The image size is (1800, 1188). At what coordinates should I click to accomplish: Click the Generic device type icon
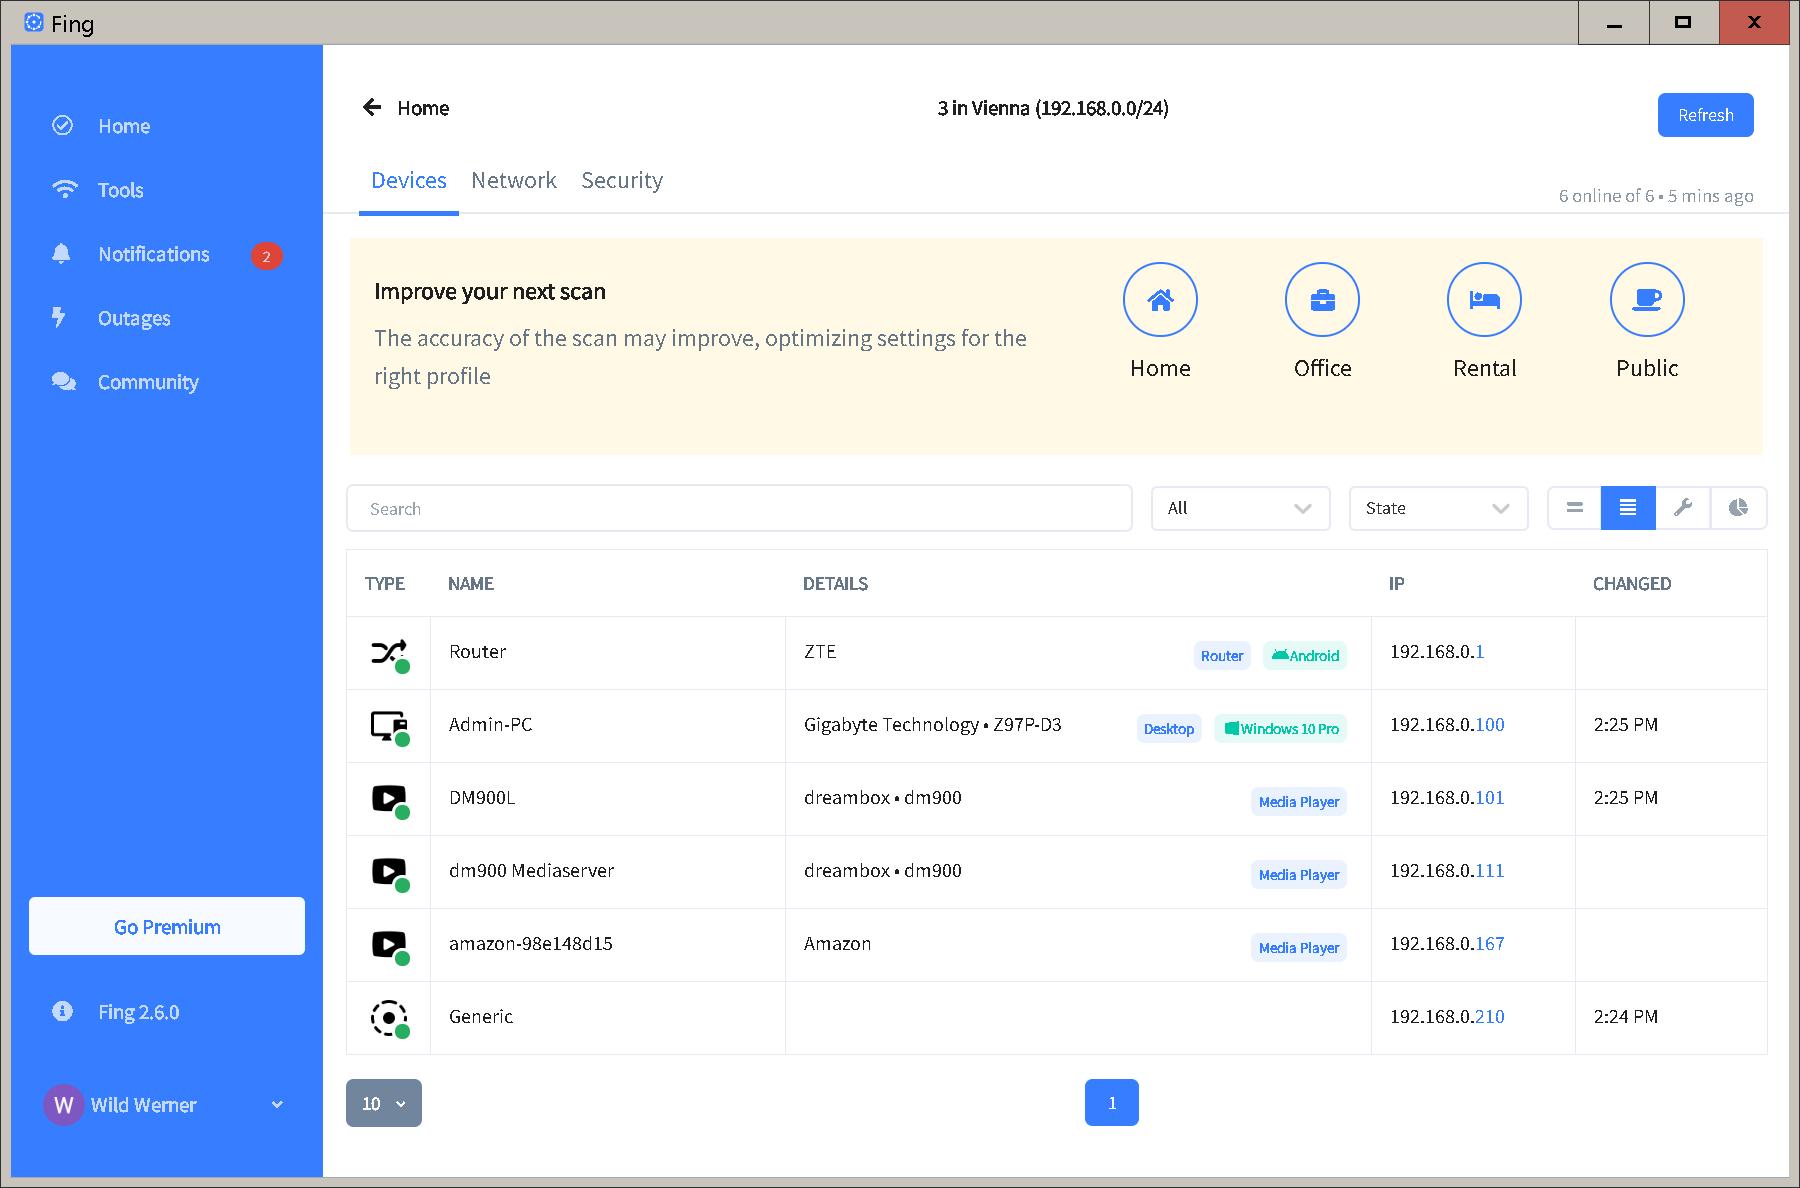coord(388,1018)
